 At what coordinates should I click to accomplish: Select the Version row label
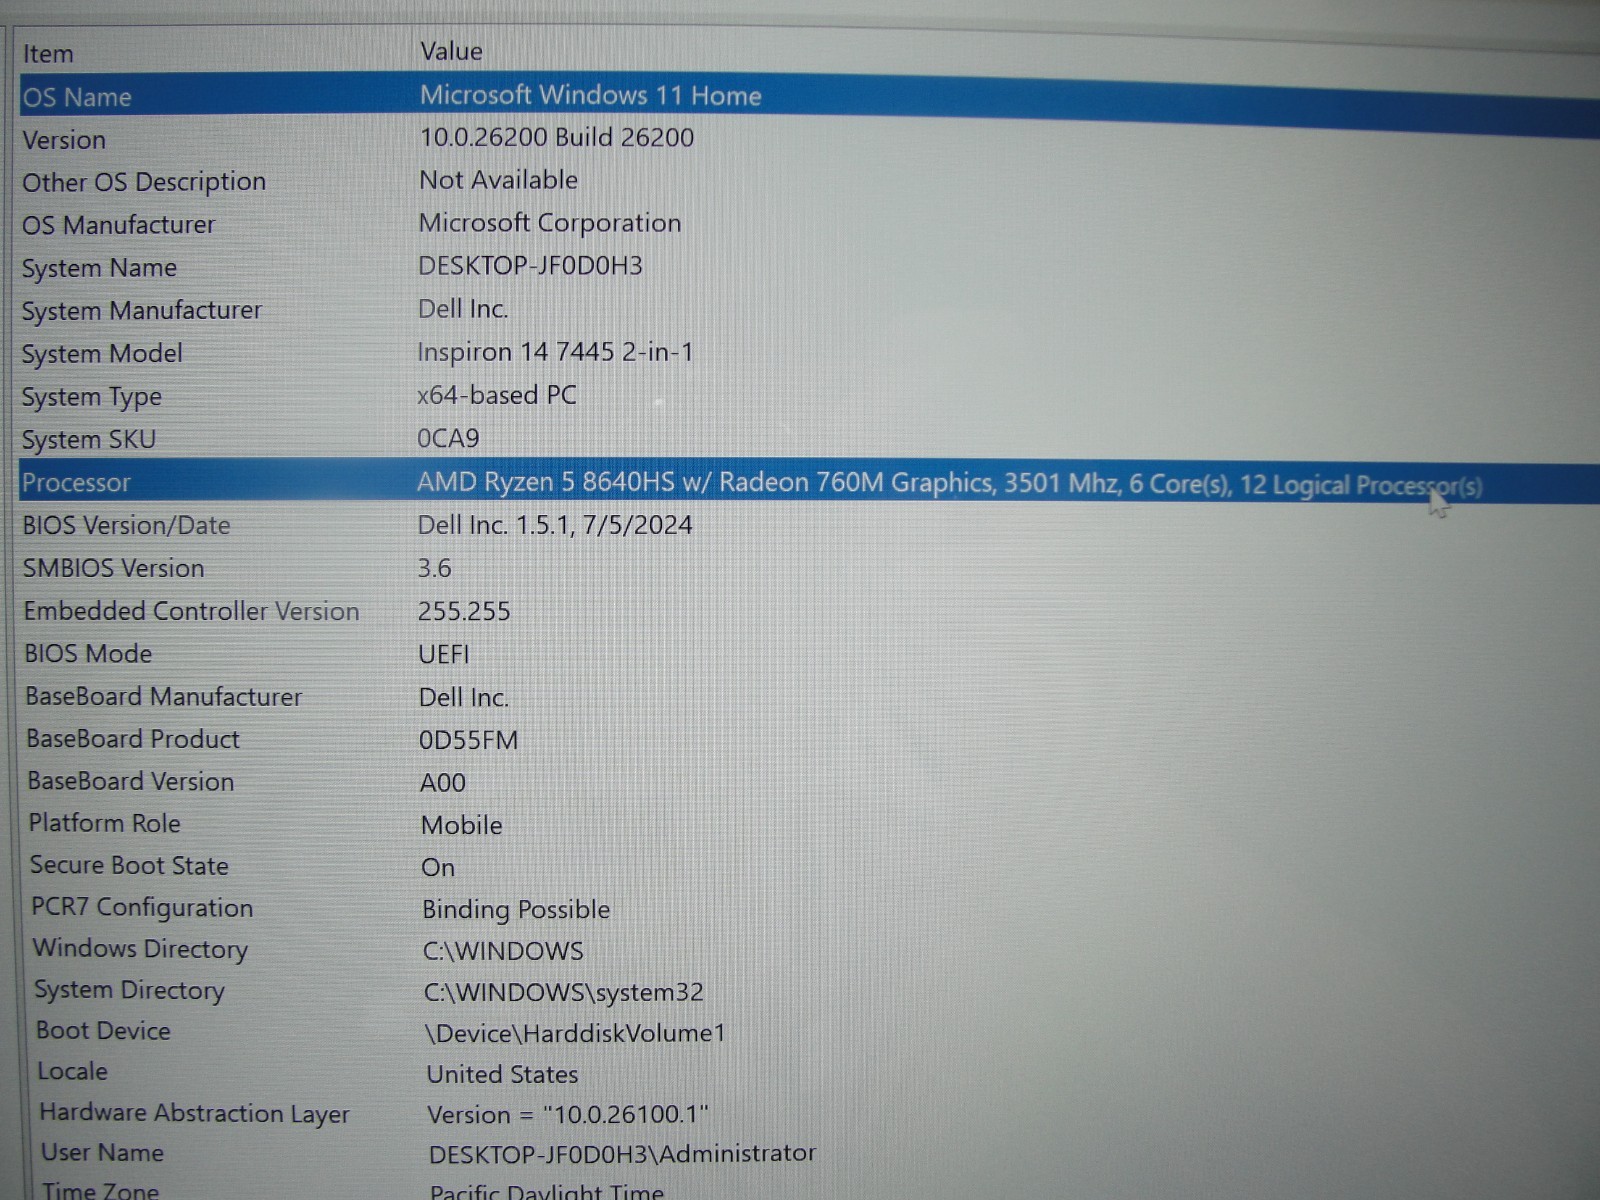click(x=64, y=140)
